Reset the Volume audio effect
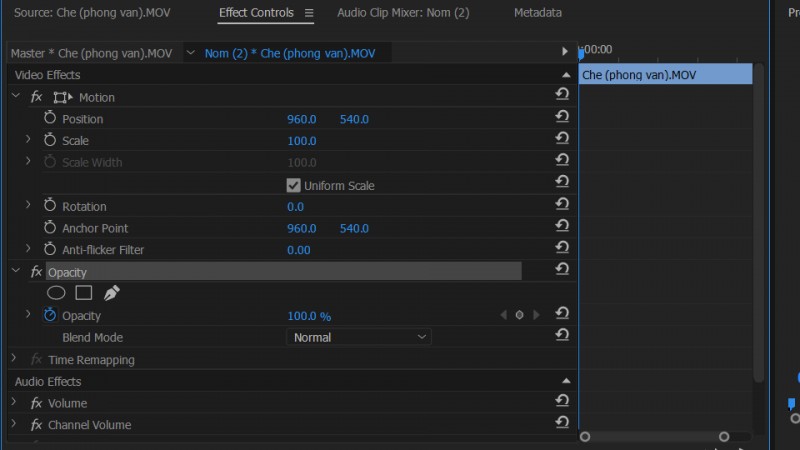Image resolution: width=800 pixels, height=450 pixels. pos(562,401)
